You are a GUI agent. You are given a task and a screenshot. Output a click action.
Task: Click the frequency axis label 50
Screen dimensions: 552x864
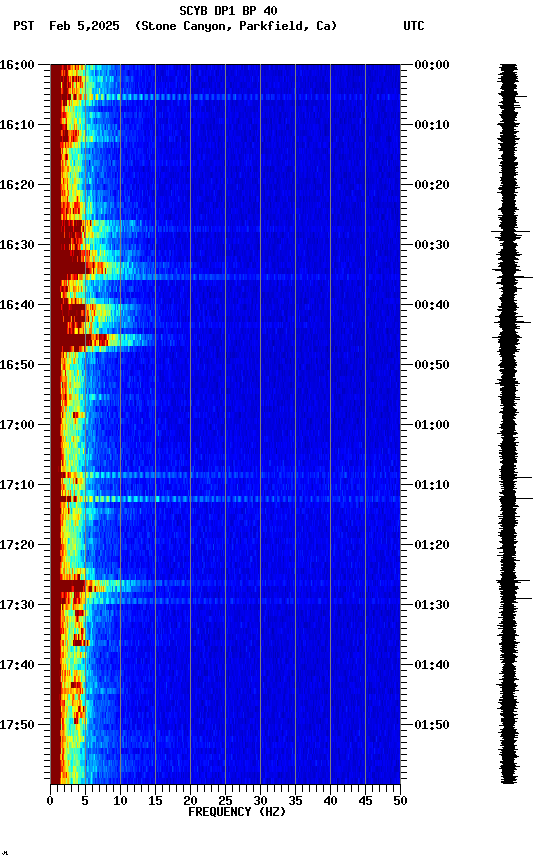(x=401, y=801)
